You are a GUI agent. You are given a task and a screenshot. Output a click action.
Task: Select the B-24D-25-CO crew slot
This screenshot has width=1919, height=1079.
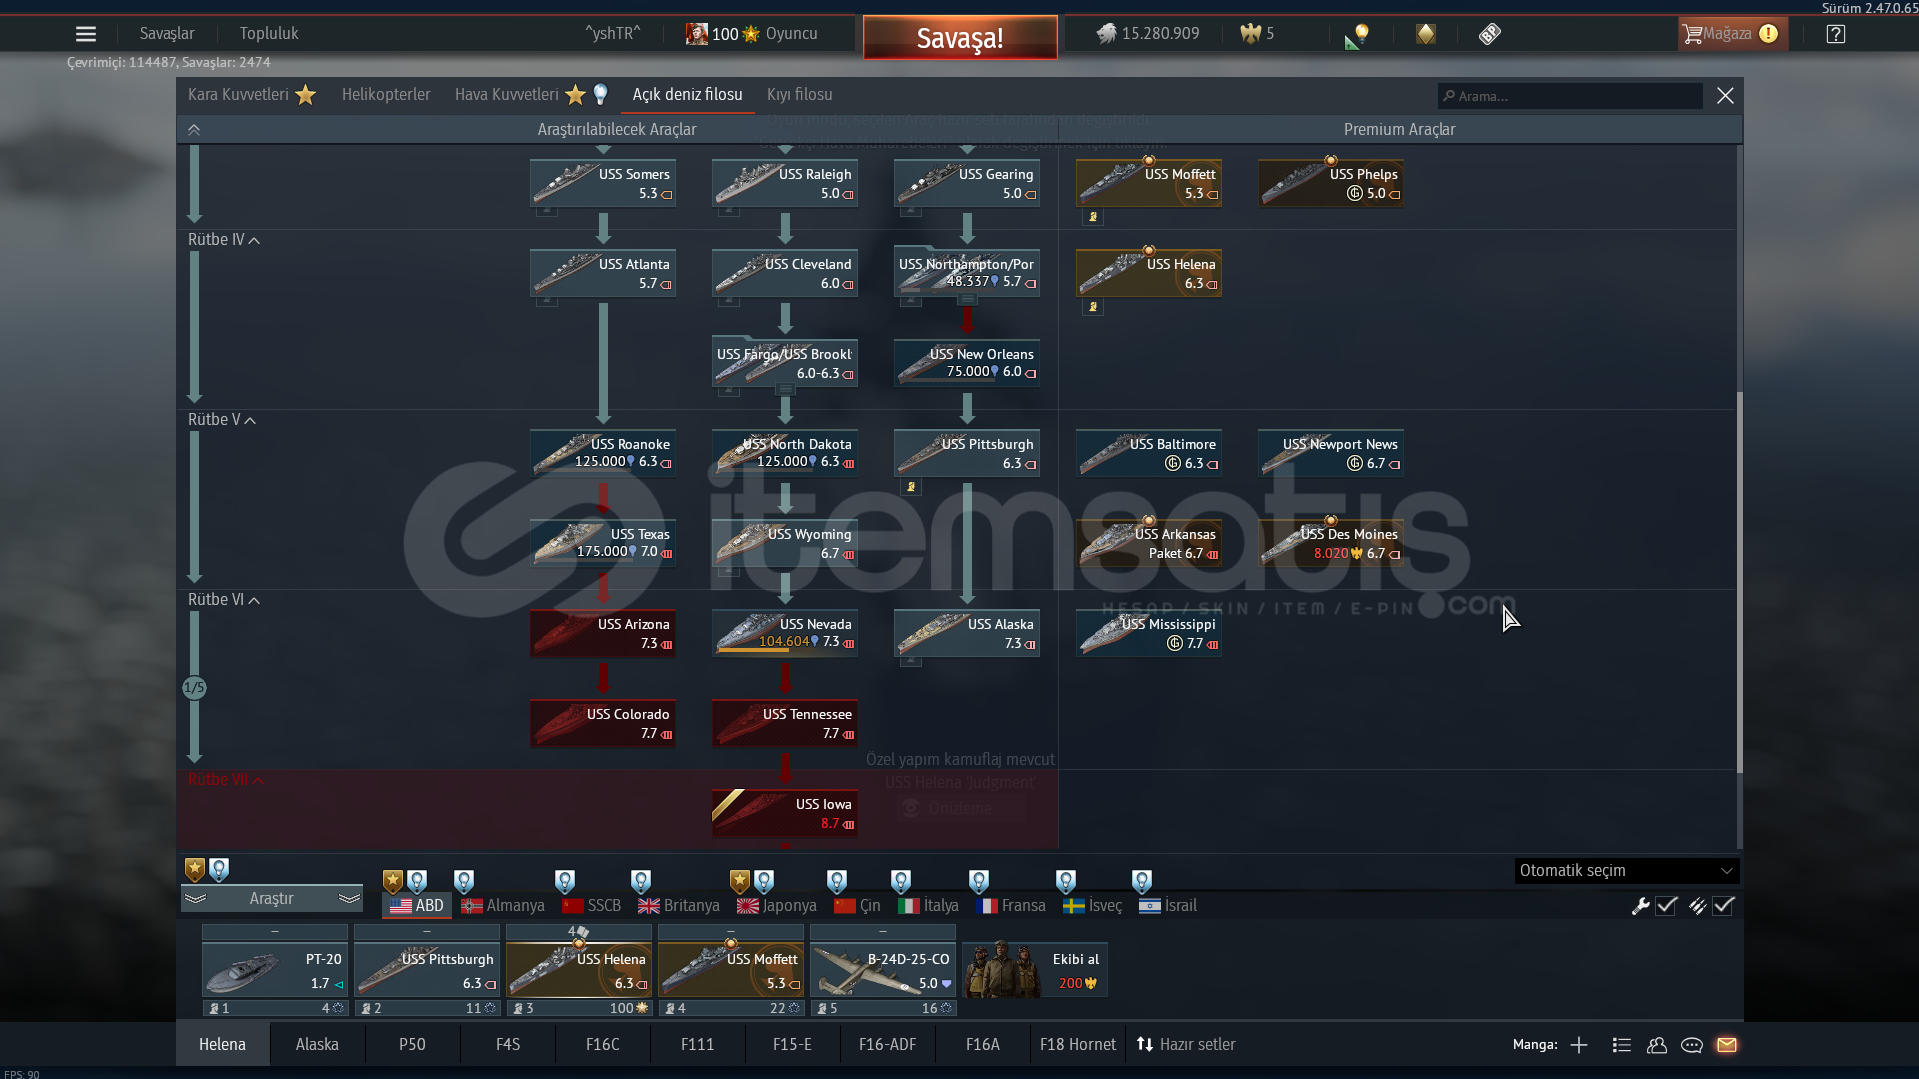pyautogui.click(x=883, y=970)
